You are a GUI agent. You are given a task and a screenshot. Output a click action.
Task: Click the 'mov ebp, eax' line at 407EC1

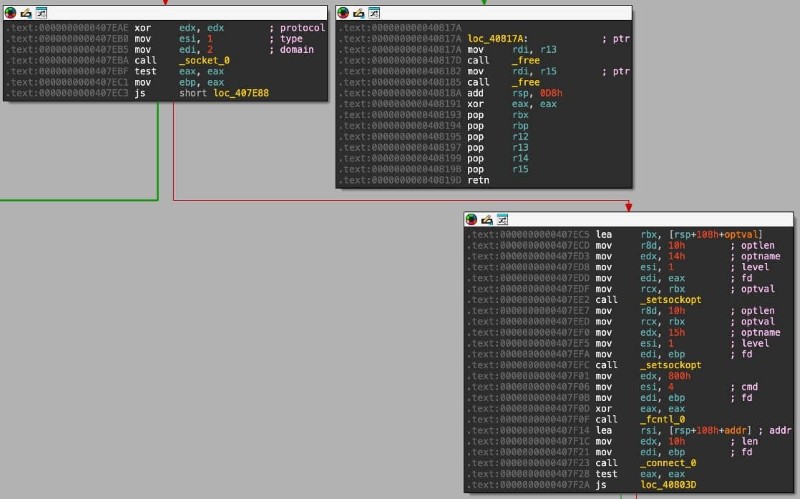[x=166, y=82]
